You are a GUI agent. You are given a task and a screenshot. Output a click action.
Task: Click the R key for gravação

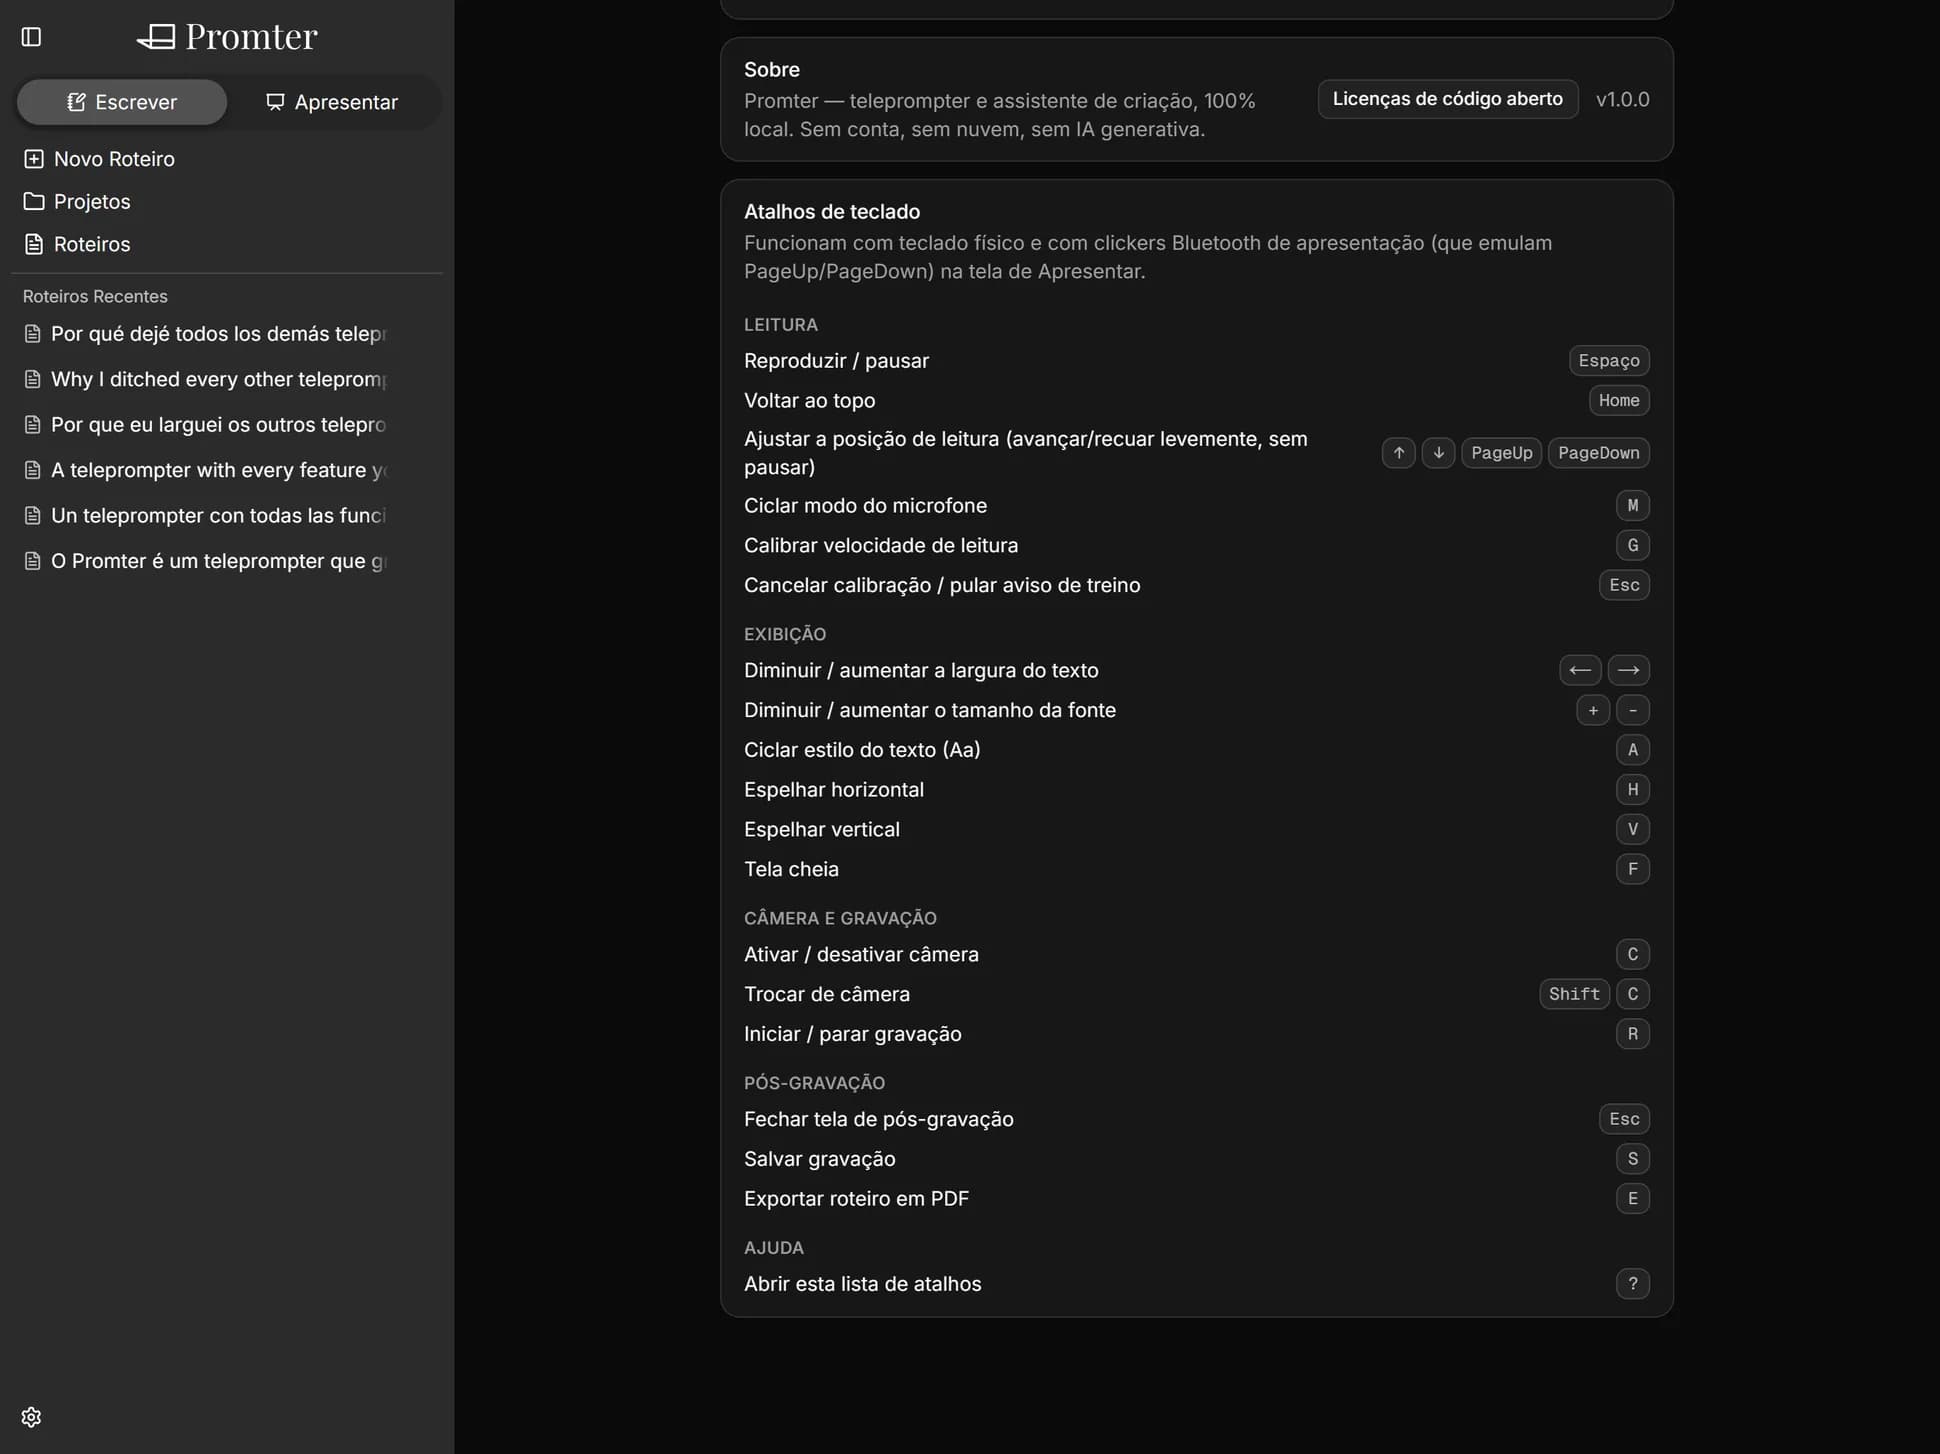(x=1632, y=1034)
